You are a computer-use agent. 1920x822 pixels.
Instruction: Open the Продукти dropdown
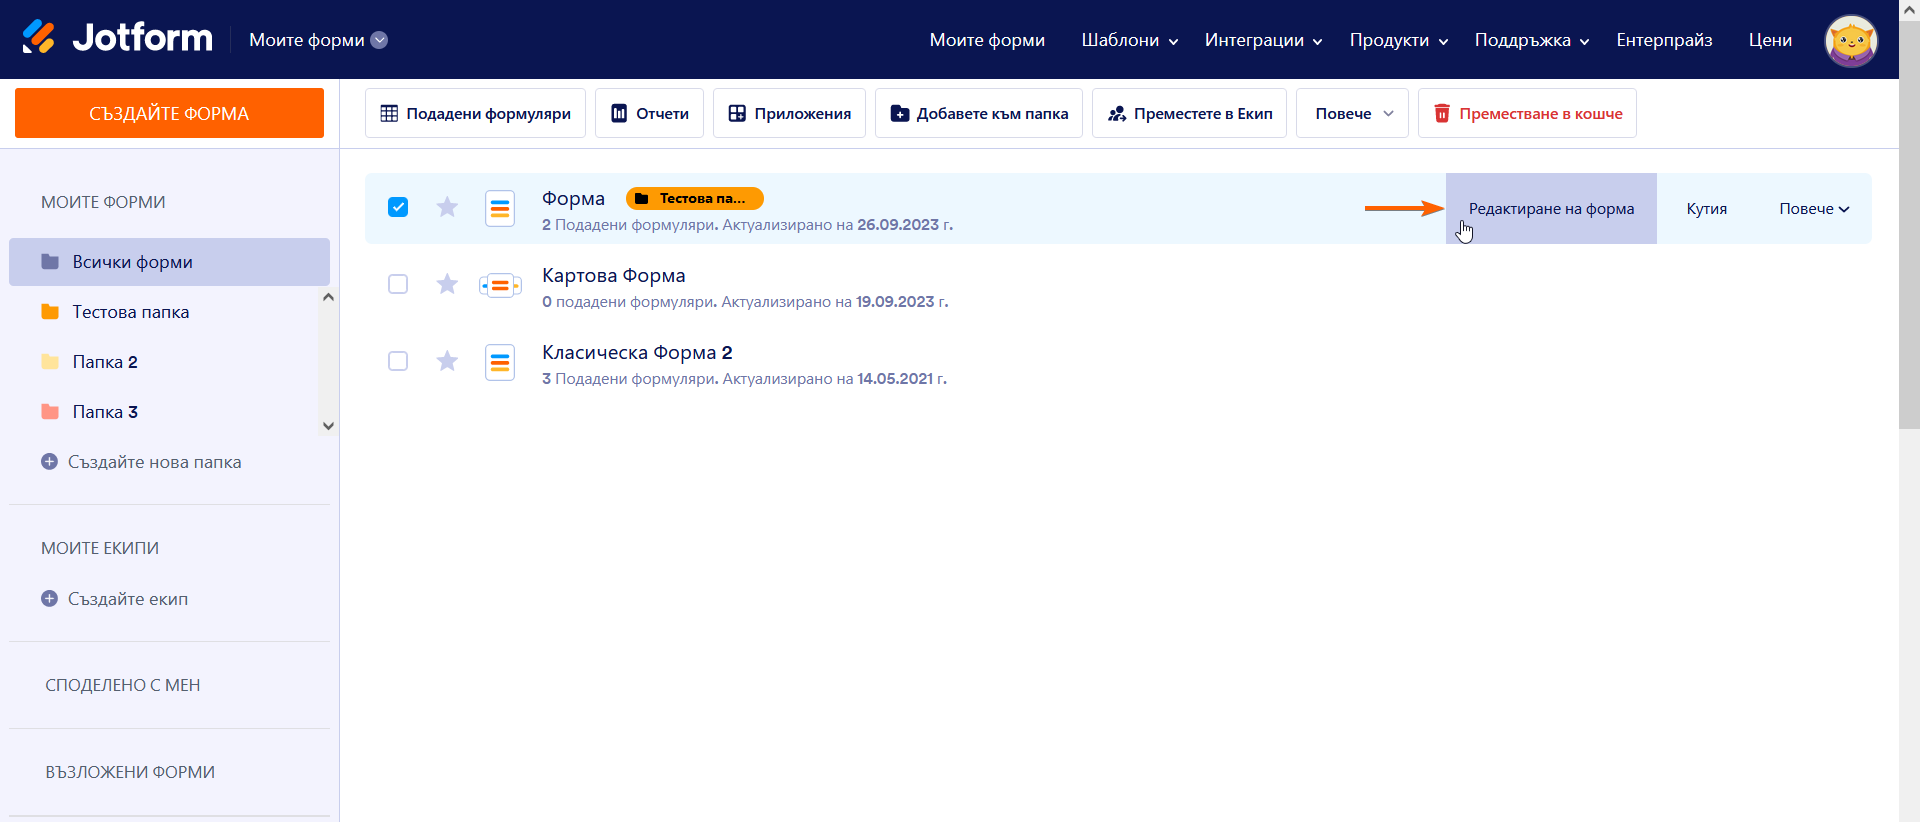tap(1399, 40)
